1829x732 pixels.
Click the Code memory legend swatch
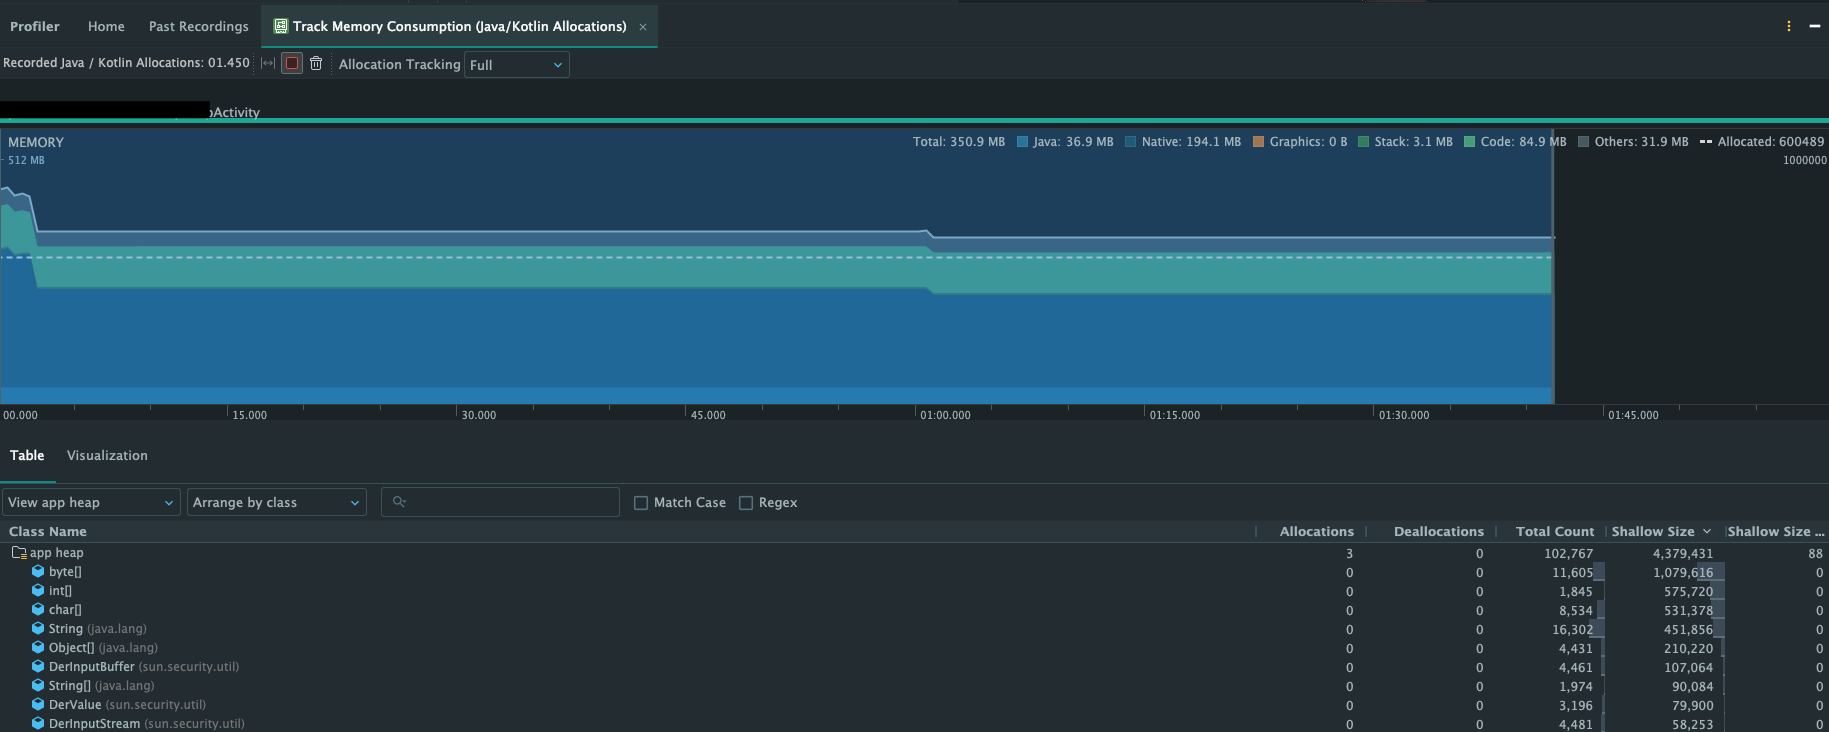point(1470,142)
